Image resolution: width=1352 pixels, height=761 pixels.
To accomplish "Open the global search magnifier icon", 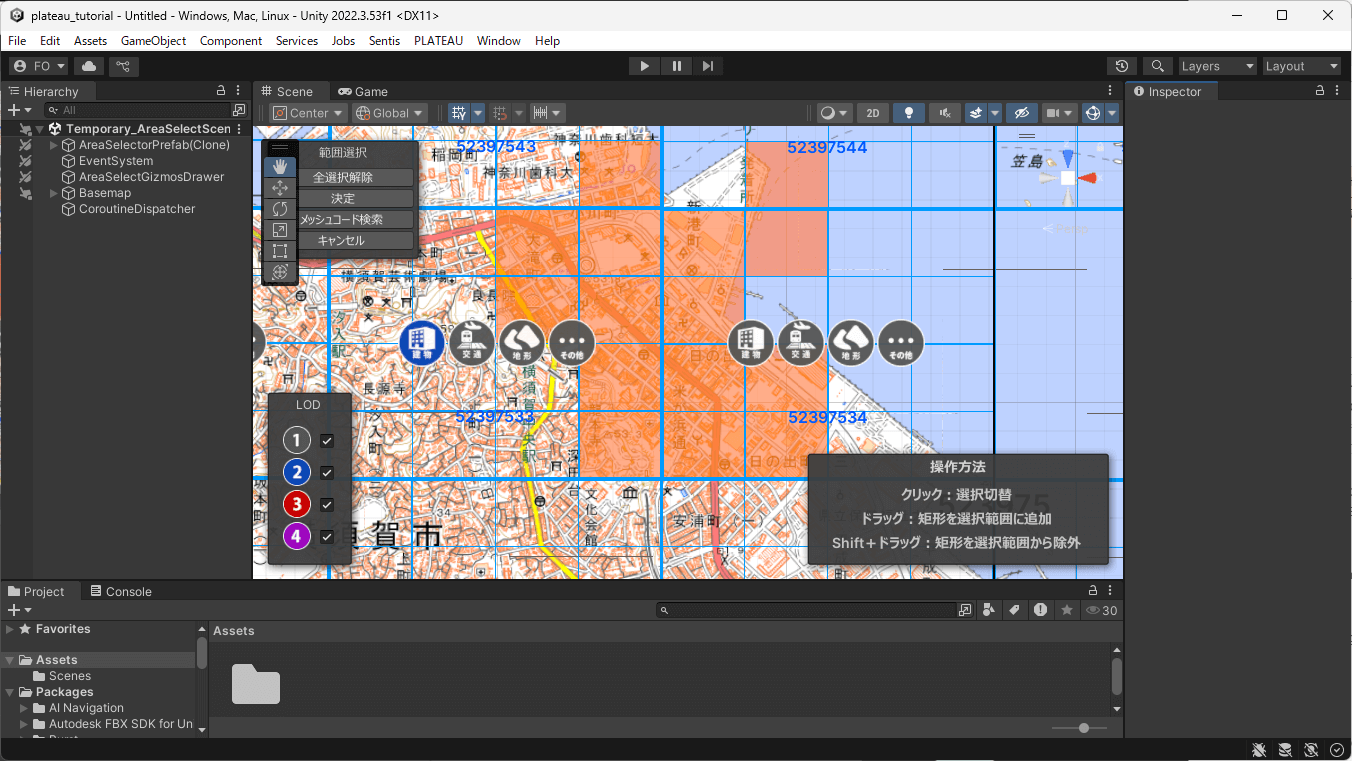I will [1158, 66].
